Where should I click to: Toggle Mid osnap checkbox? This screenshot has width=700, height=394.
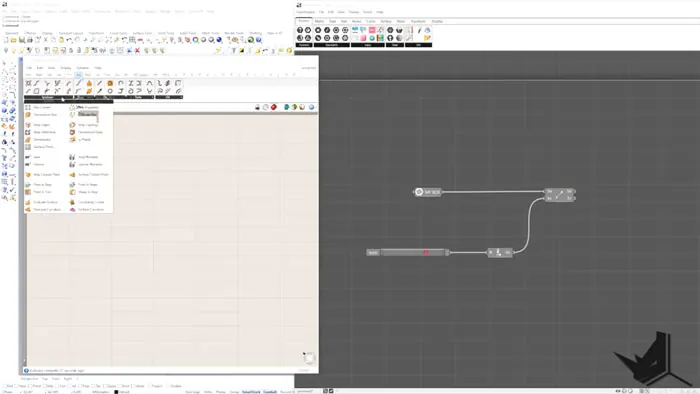click(x=46, y=386)
